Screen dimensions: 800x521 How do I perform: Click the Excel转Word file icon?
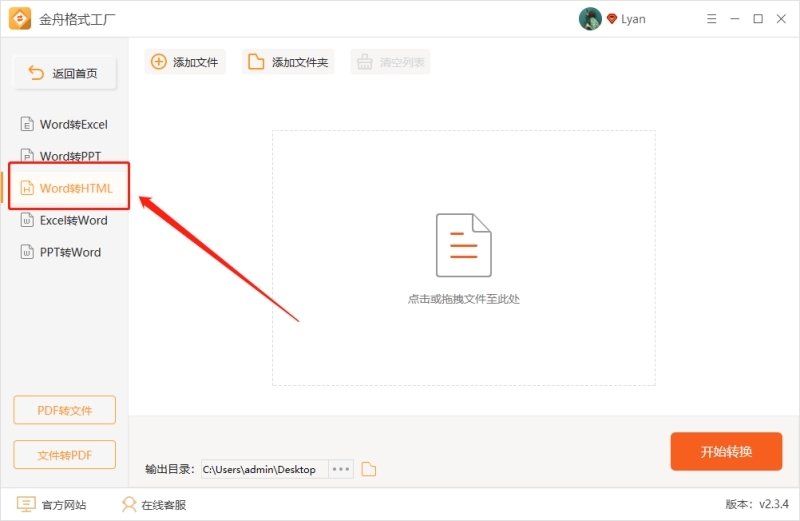[x=27, y=220]
